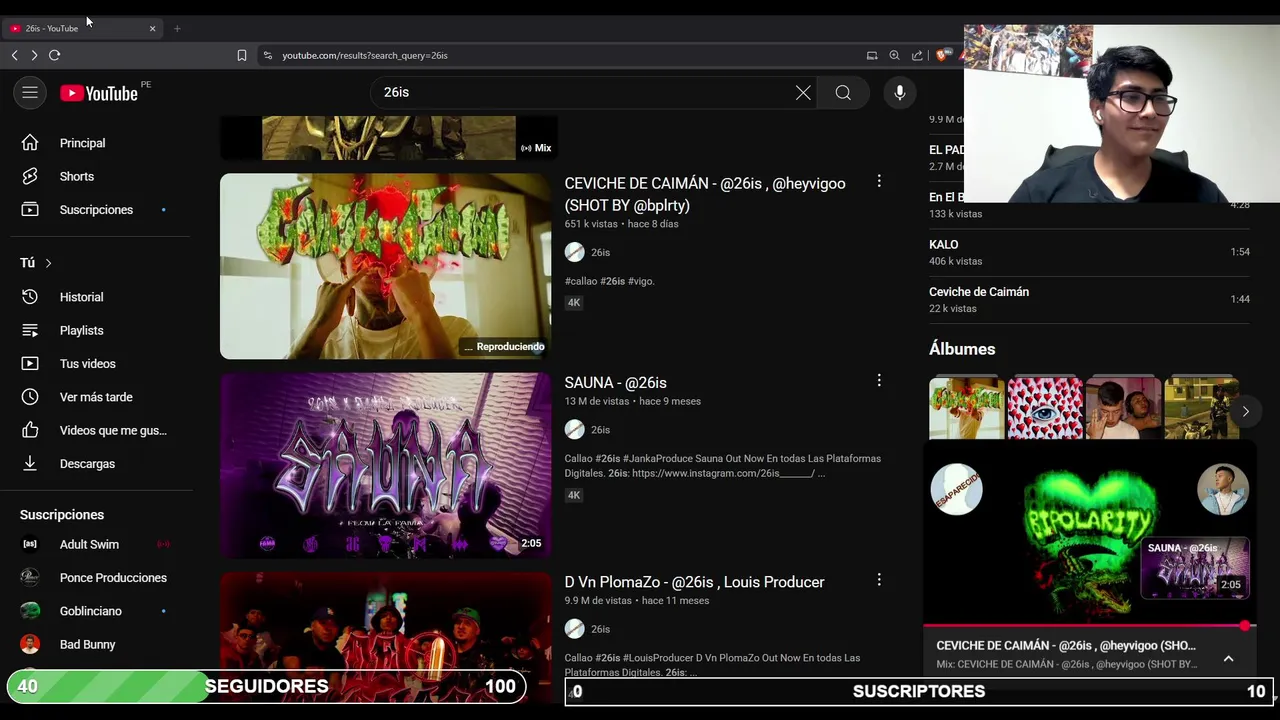
Task: Open a new browser tab
Action: 177,28
